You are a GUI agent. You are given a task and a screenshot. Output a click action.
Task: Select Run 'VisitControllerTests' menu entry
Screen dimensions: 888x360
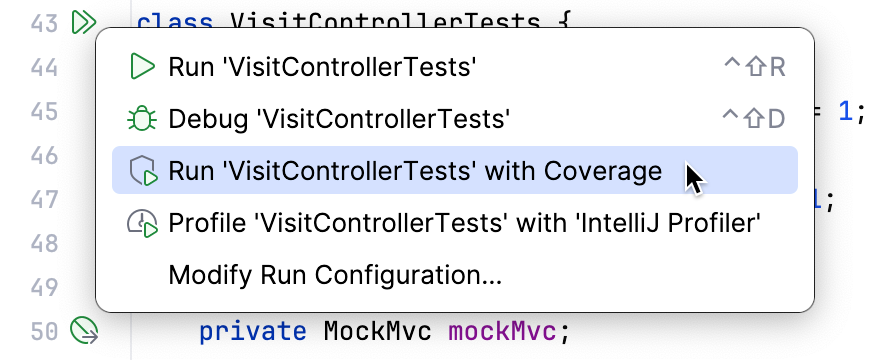[x=455, y=67]
